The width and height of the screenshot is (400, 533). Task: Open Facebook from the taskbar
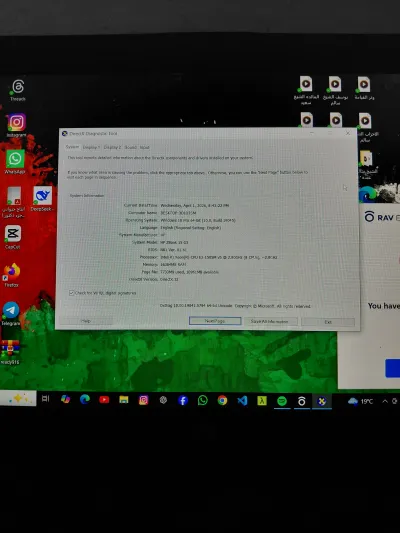183,400
